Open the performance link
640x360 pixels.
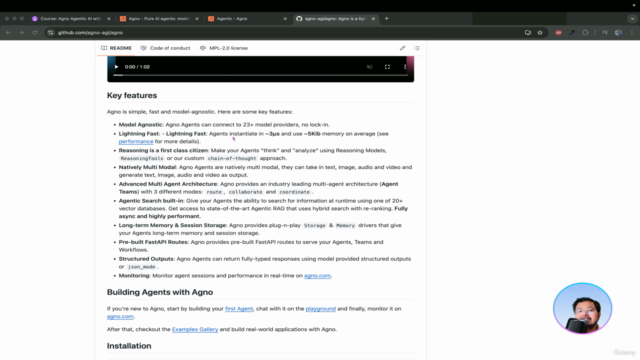pos(136,142)
